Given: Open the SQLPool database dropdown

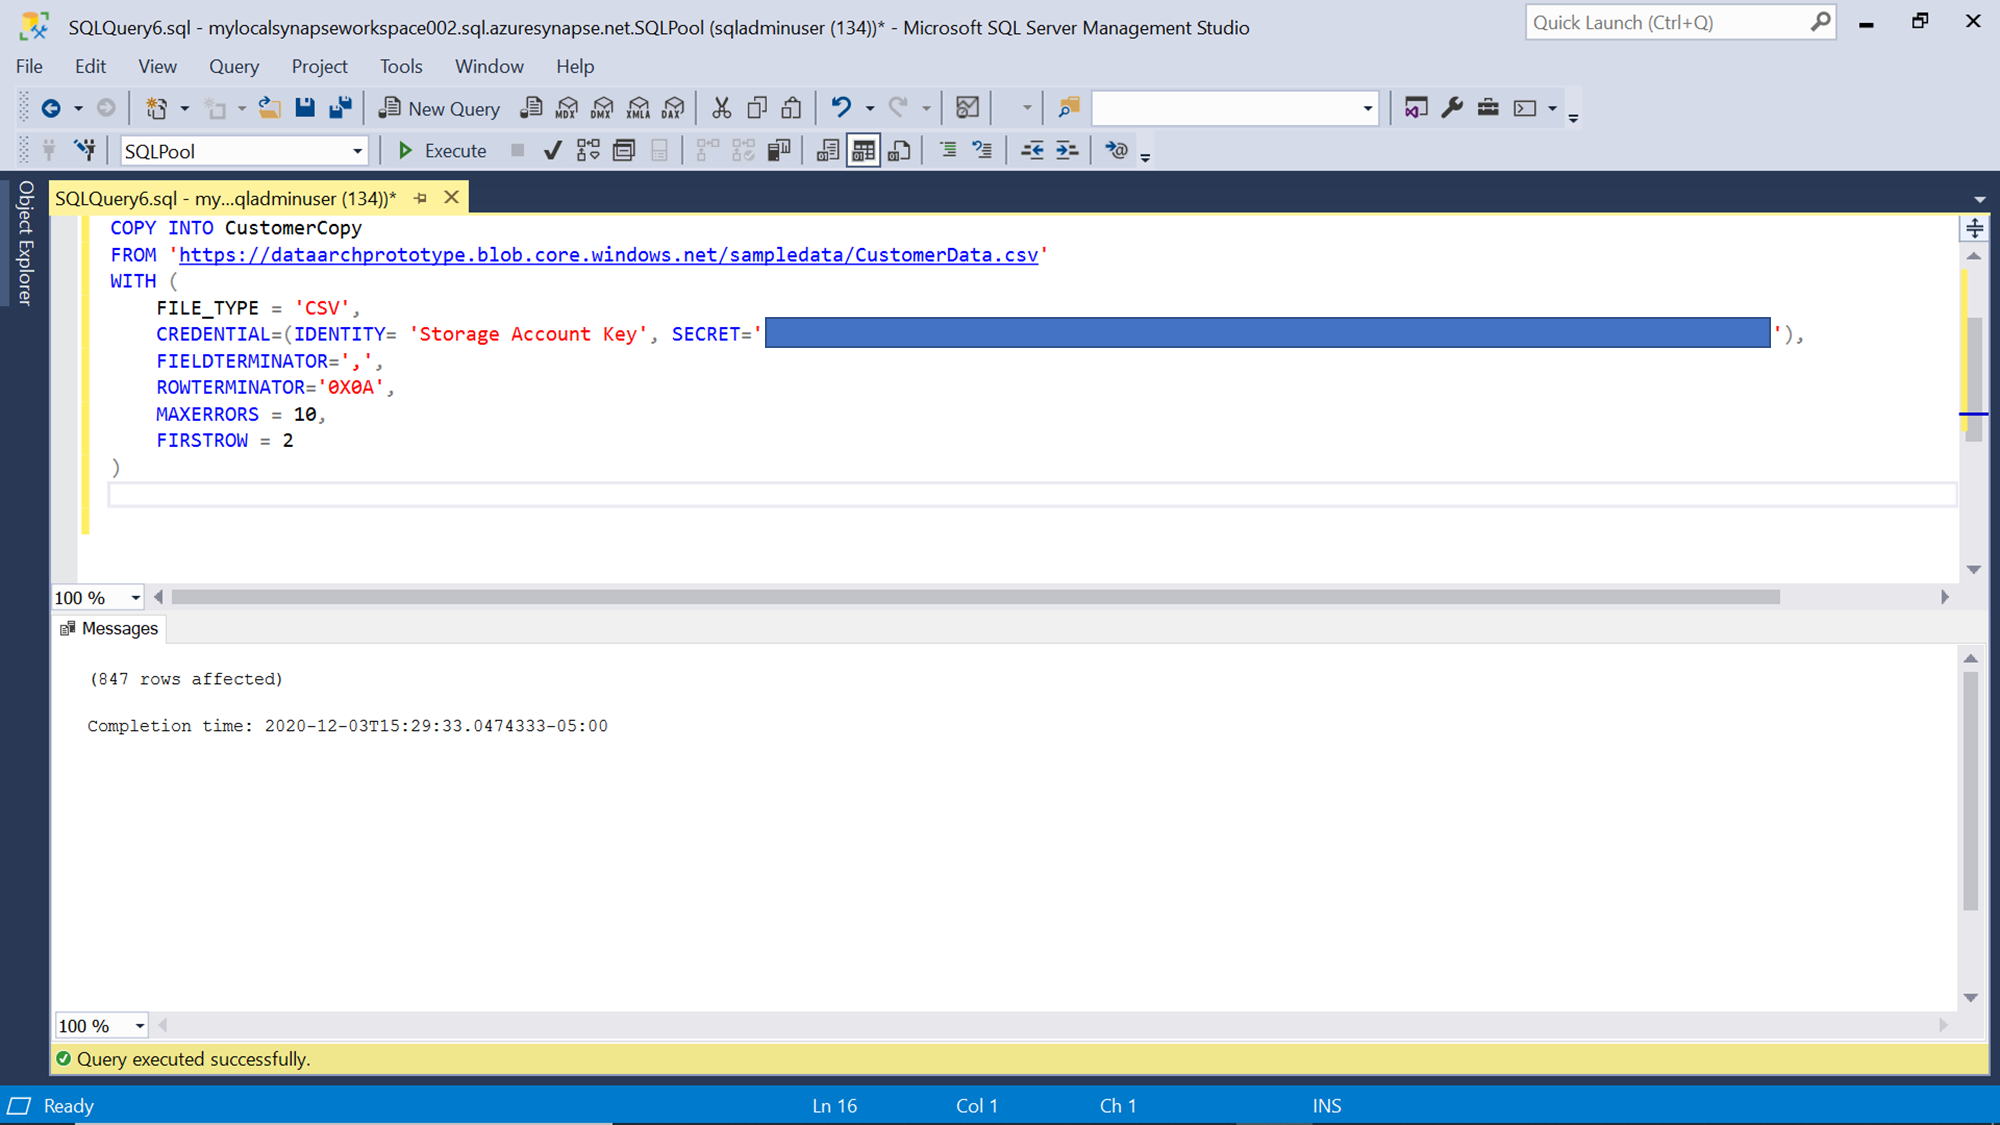Looking at the screenshot, I should (357, 151).
